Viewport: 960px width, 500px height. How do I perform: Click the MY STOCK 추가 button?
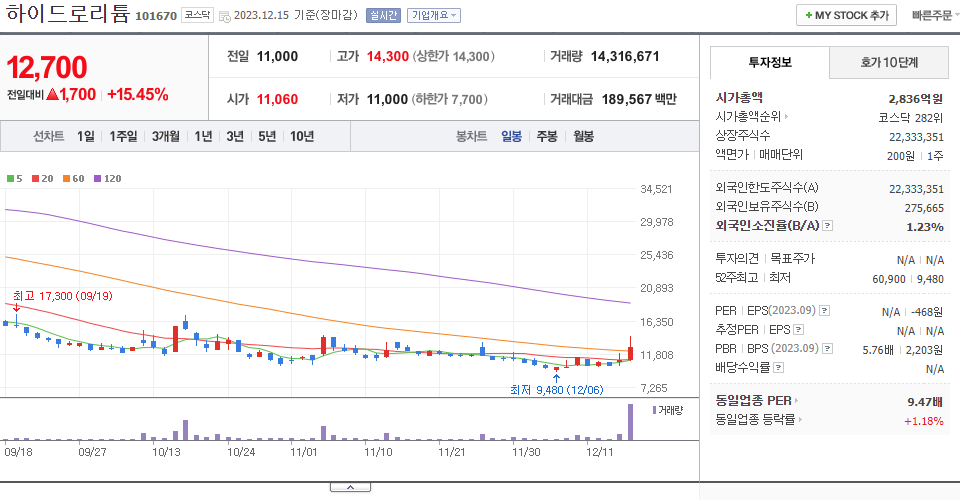pos(846,15)
